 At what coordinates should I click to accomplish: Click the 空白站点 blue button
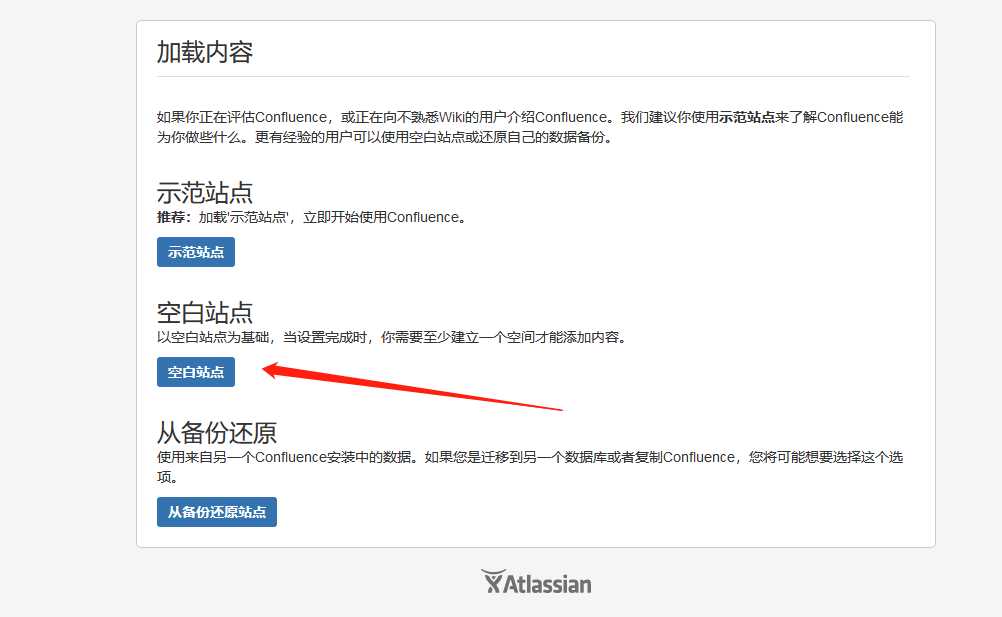click(196, 372)
